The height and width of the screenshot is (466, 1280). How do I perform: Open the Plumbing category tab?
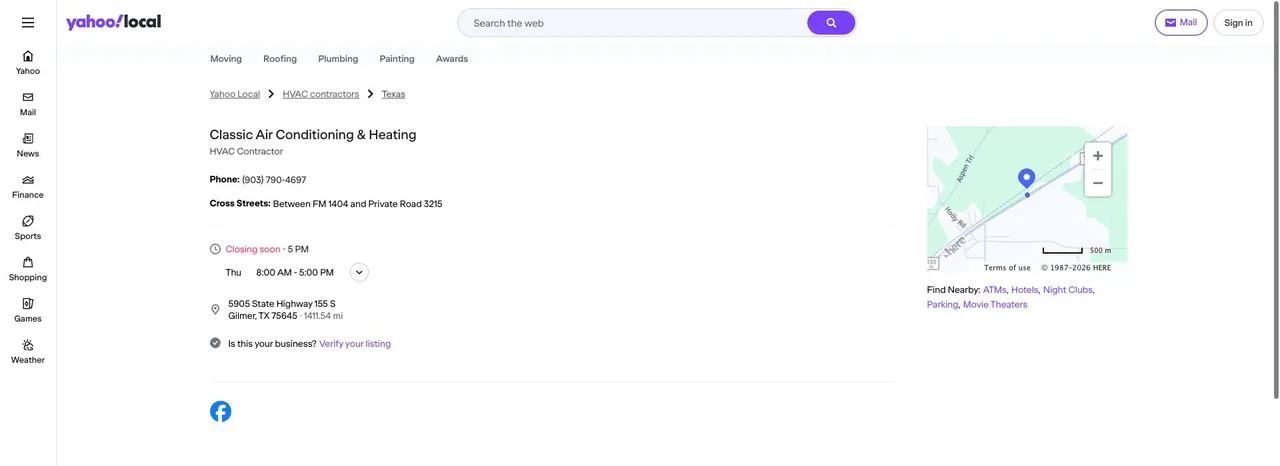[338, 59]
